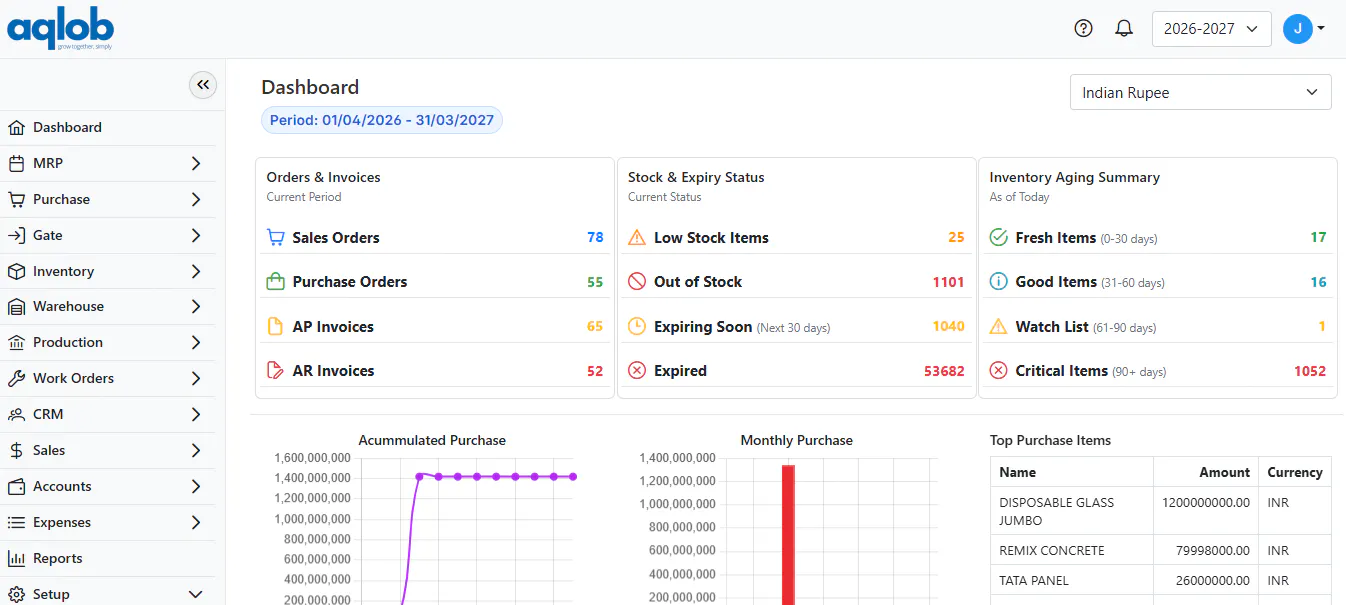The height and width of the screenshot is (605, 1346).
Task: Click the CRM people icon
Action: [16, 414]
